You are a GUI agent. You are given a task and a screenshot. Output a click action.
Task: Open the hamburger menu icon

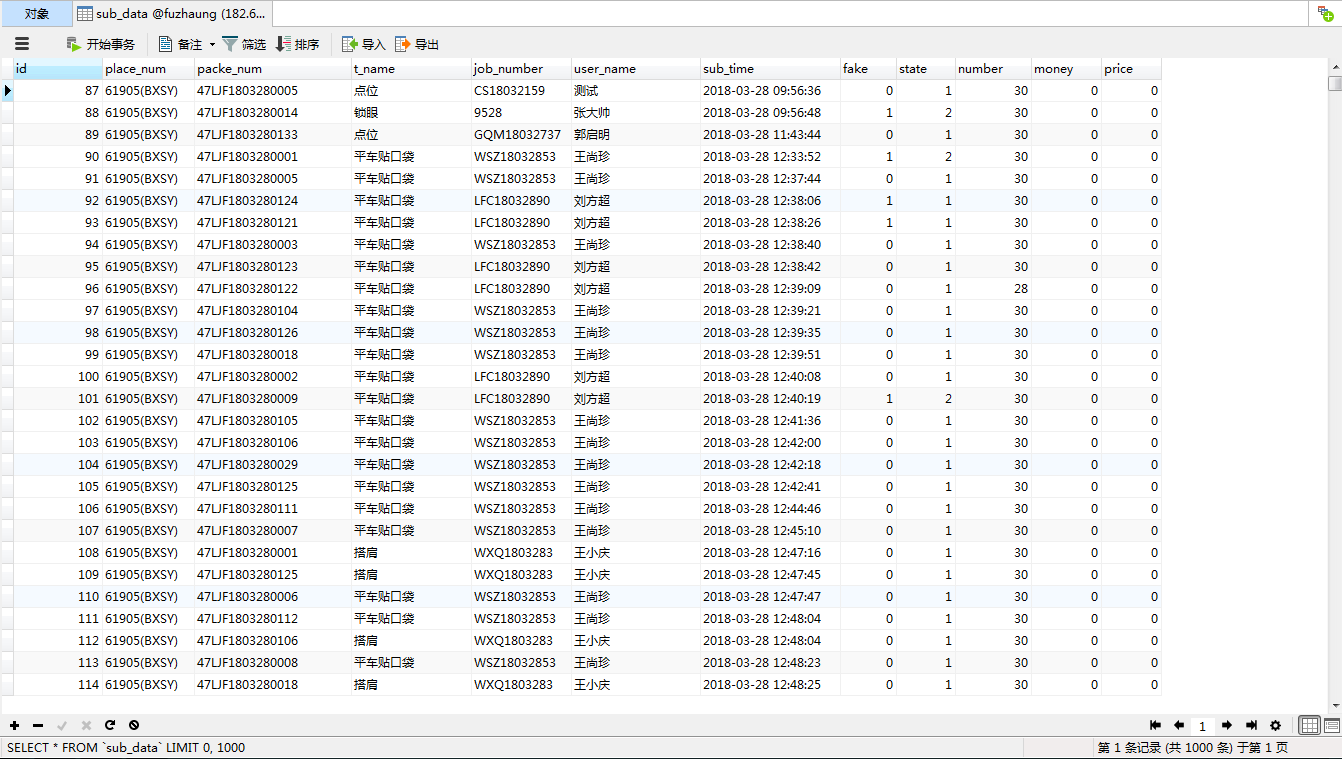point(22,44)
